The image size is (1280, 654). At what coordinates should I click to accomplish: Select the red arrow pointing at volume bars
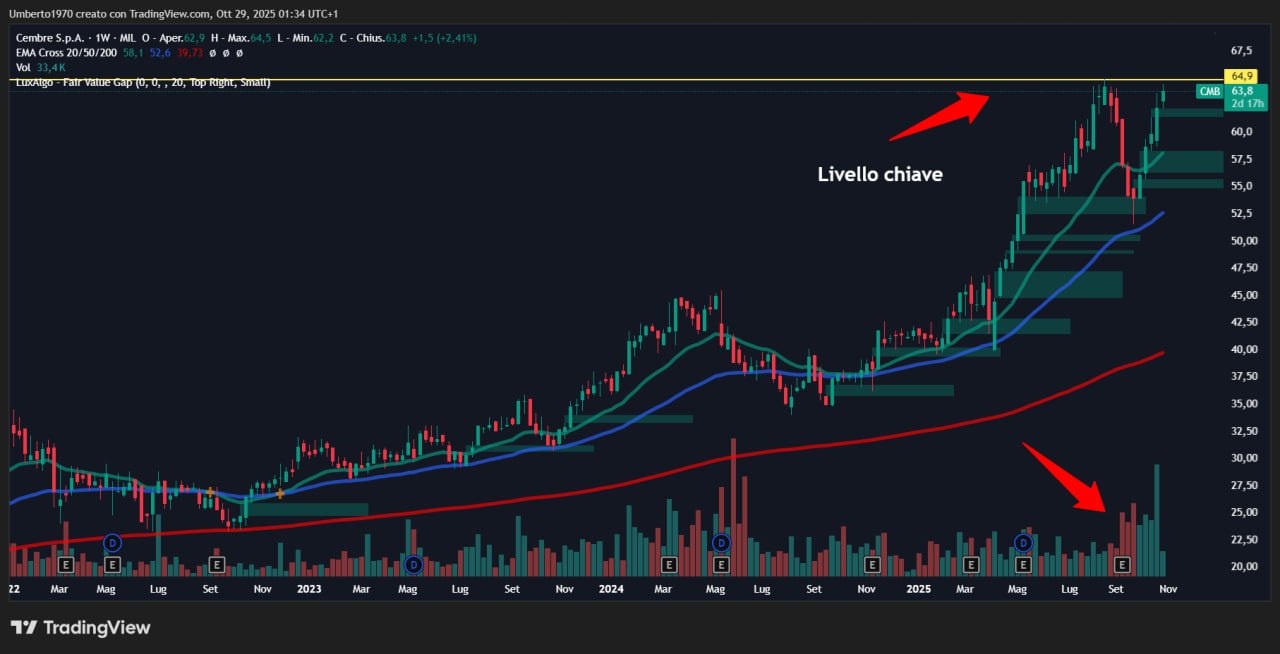(1065, 477)
